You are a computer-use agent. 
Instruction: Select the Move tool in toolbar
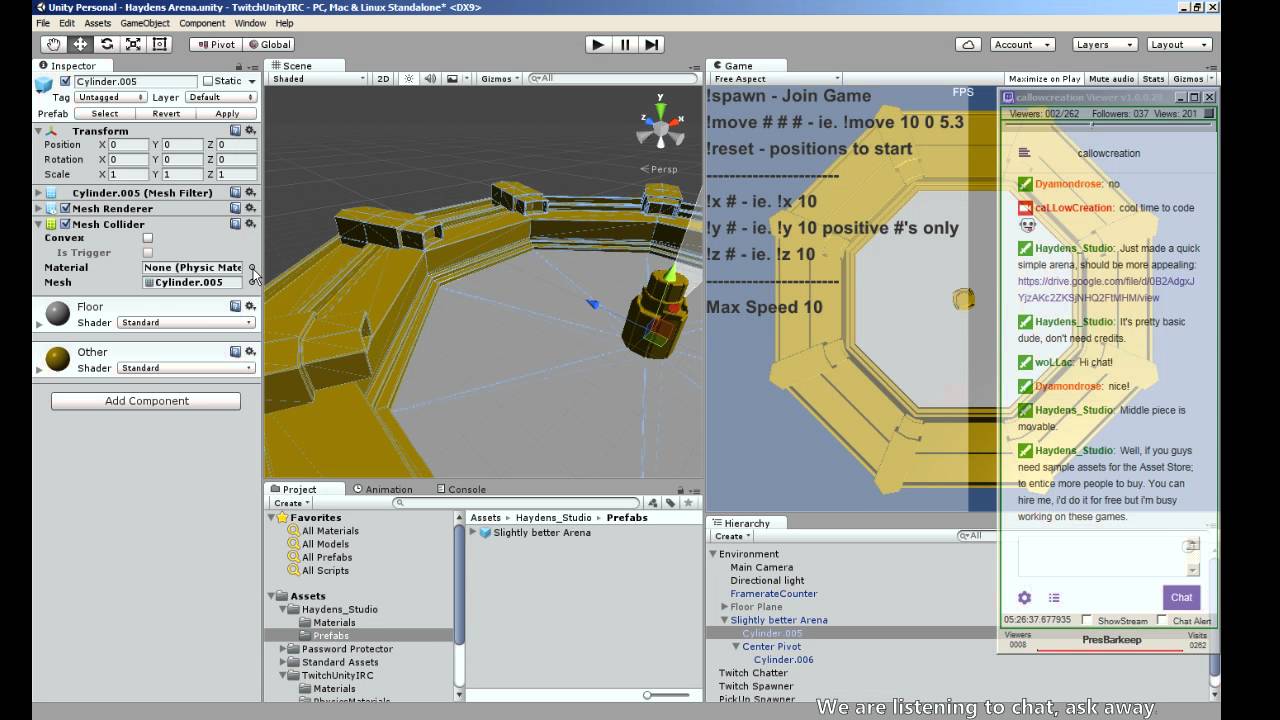point(80,44)
